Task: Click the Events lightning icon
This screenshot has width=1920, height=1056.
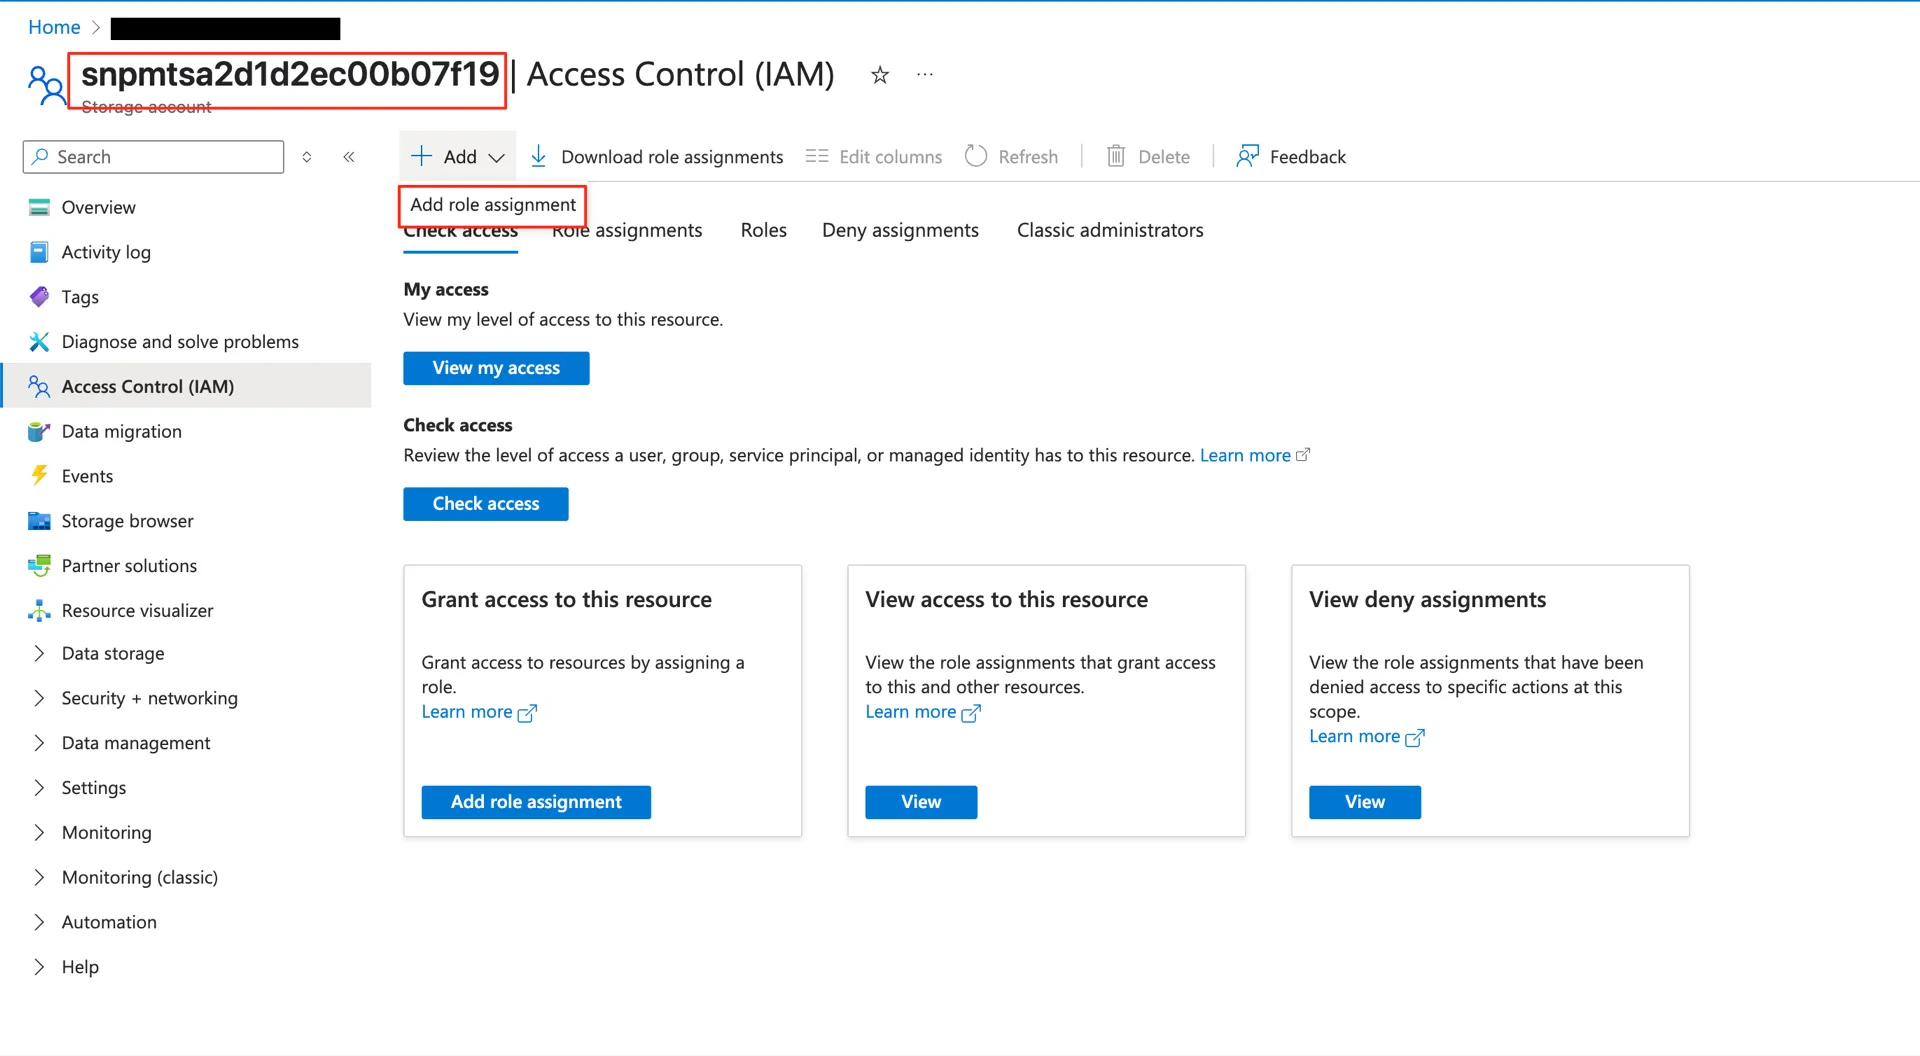Action: click(39, 476)
